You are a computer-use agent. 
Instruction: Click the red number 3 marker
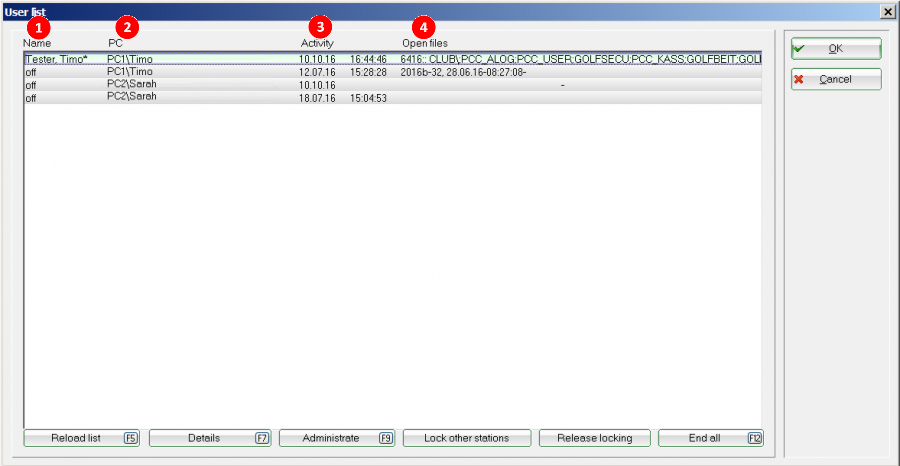[x=319, y=25]
